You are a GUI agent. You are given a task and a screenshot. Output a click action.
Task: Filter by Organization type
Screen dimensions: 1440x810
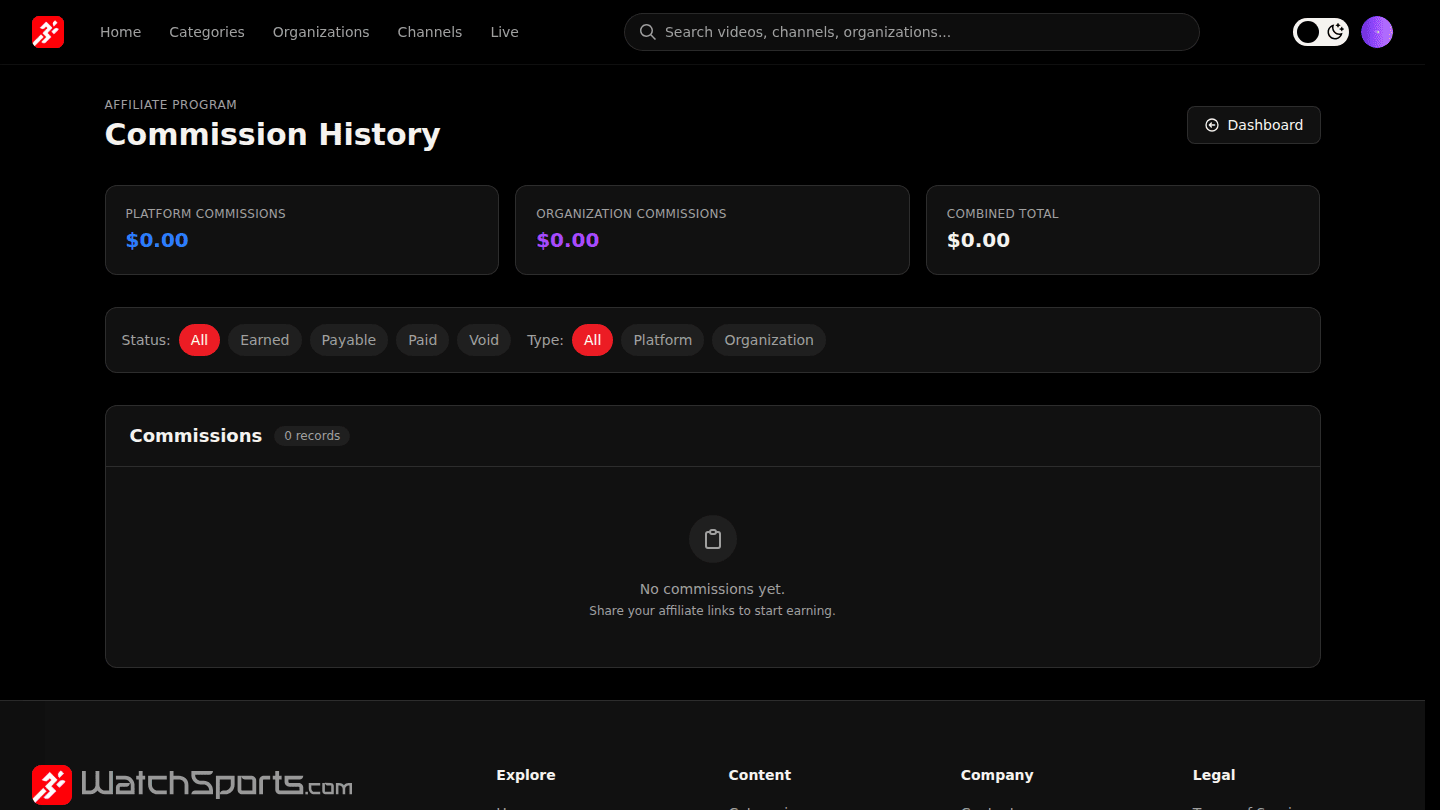click(x=769, y=340)
